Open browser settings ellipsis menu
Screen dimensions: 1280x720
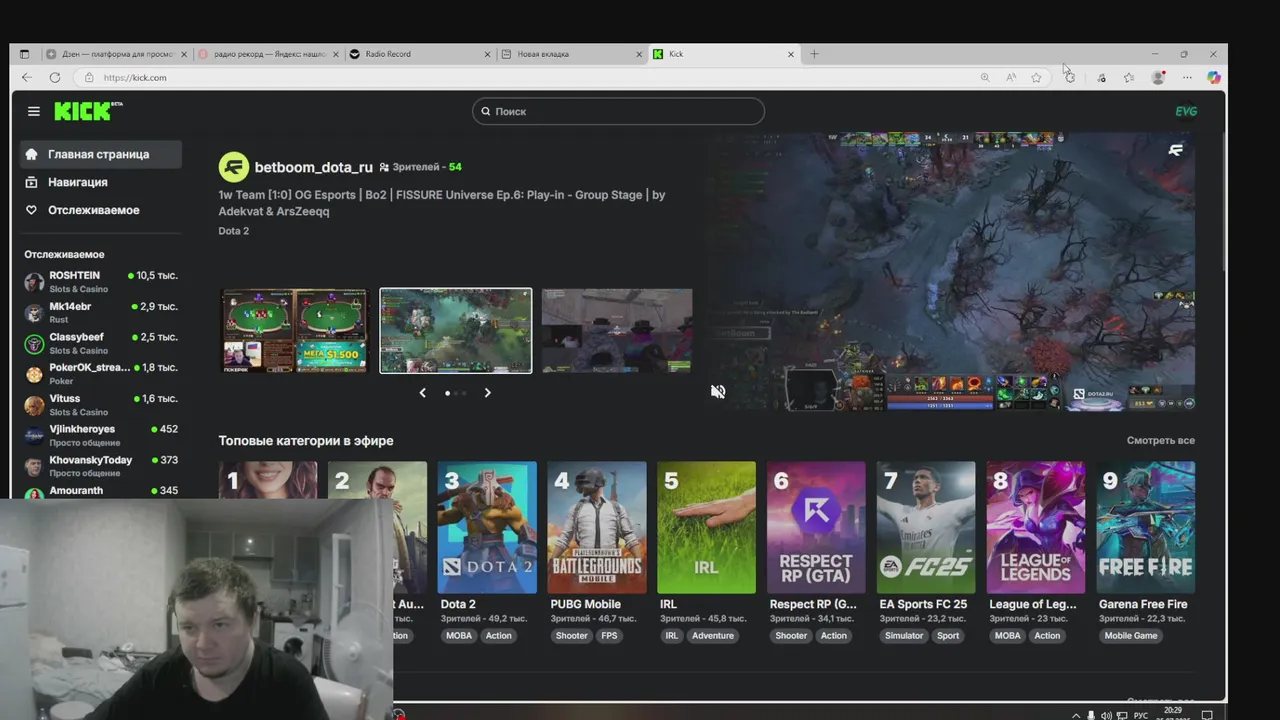(1187, 77)
